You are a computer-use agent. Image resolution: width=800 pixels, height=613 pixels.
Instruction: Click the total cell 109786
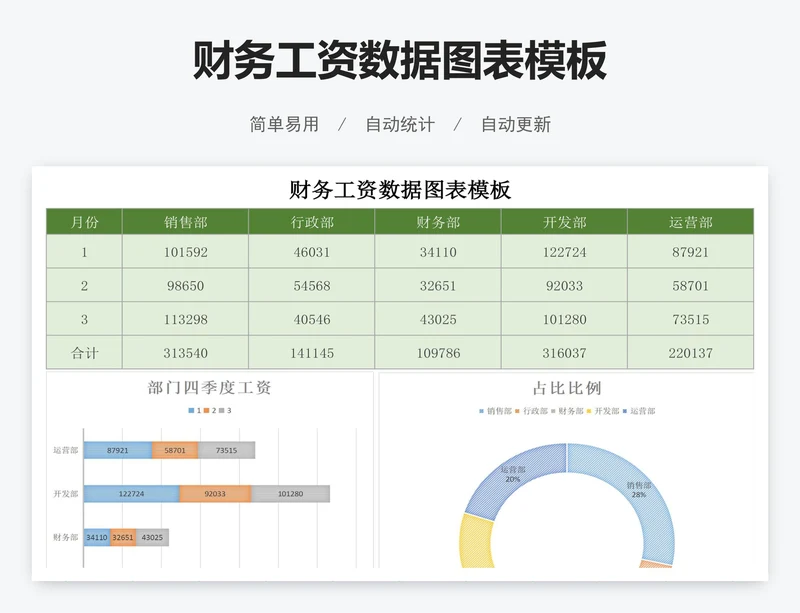[438, 353]
